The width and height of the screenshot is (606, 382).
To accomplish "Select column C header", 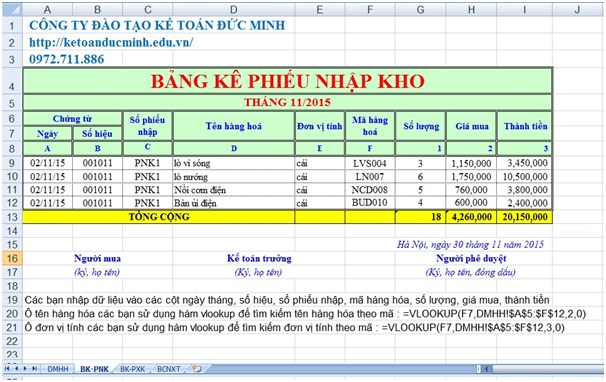I will pyautogui.click(x=147, y=9).
